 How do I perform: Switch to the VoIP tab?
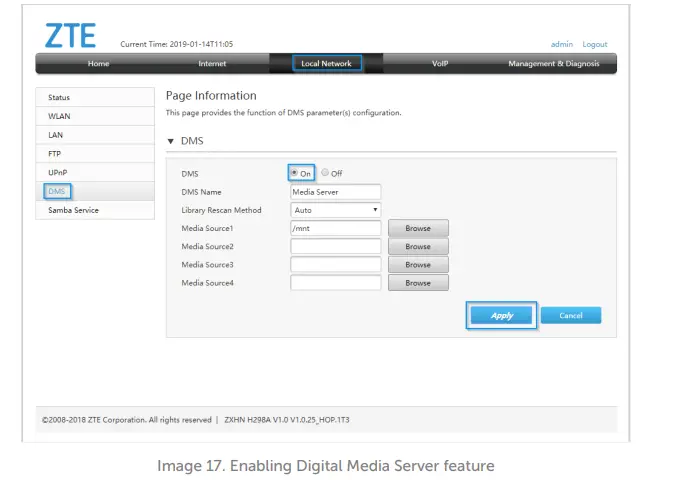pos(440,64)
